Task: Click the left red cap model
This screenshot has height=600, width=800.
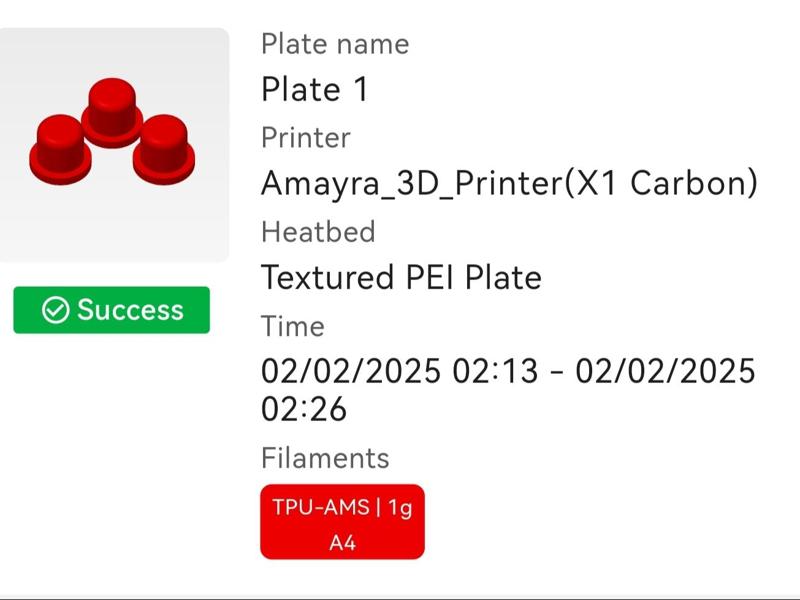Action: [x=60, y=150]
